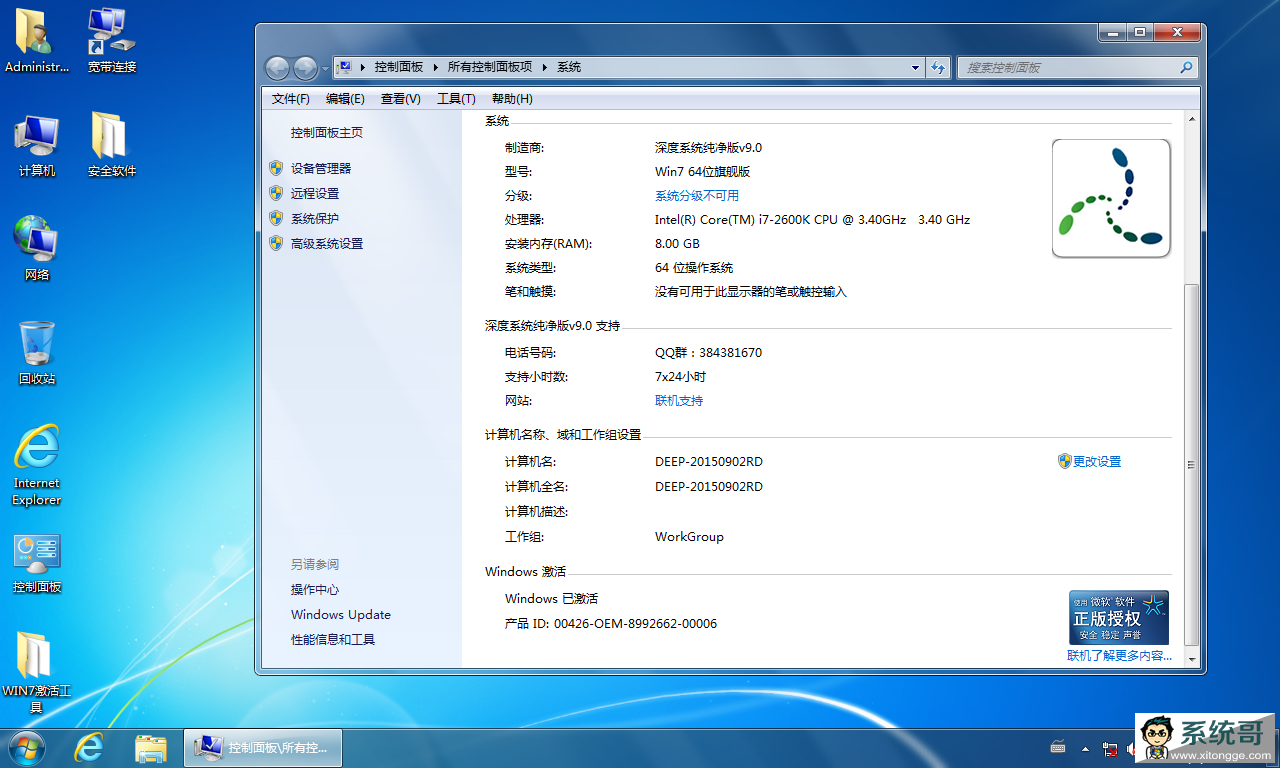
Task: Click the QQ群：384381670 phone number text
Action: [x=708, y=353]
